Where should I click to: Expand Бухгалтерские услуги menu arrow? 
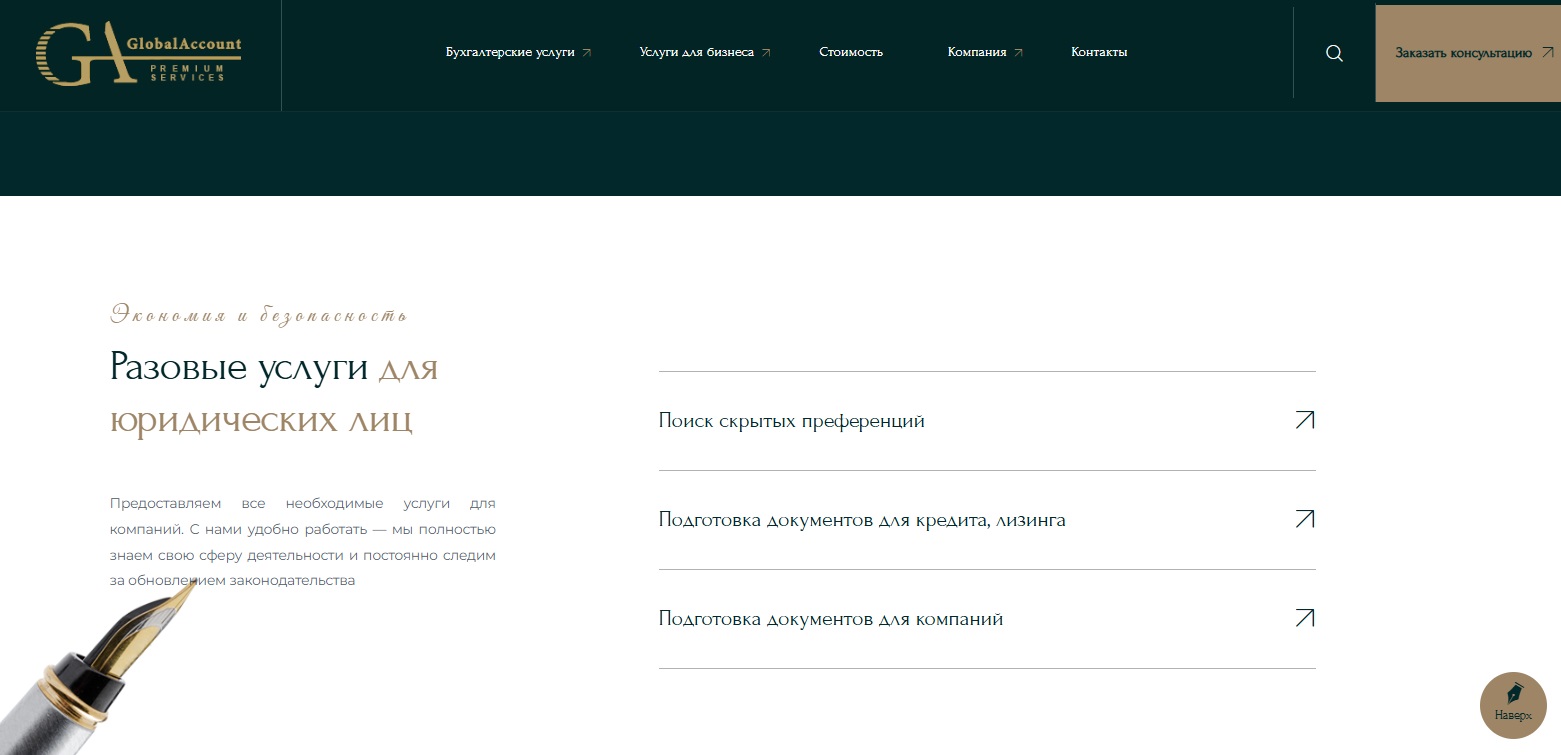(x=587, y=53)
